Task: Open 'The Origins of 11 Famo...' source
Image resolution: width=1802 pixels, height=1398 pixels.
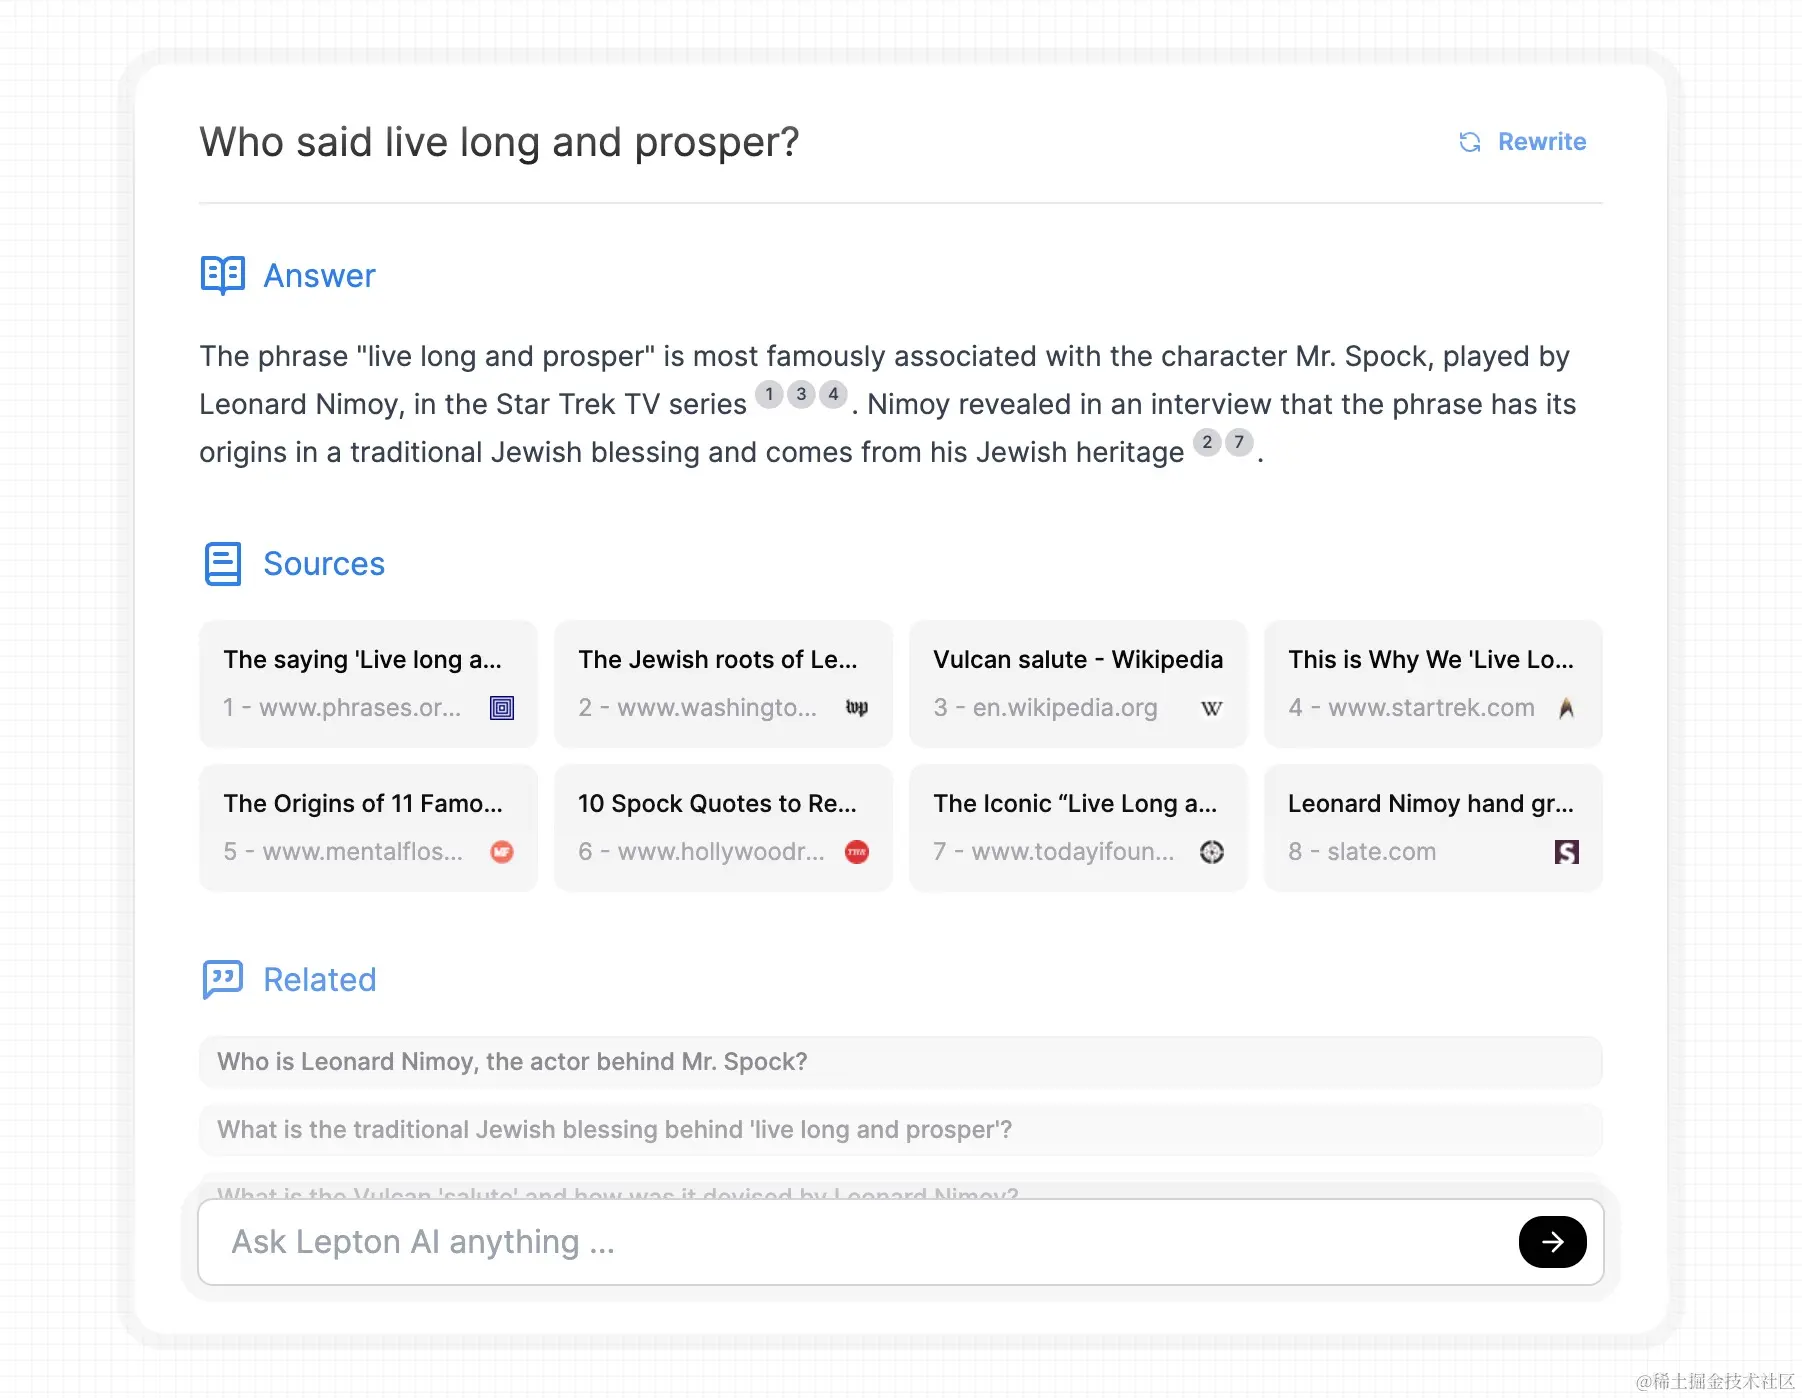Action: pyautogui.click(x=368, y=828)
